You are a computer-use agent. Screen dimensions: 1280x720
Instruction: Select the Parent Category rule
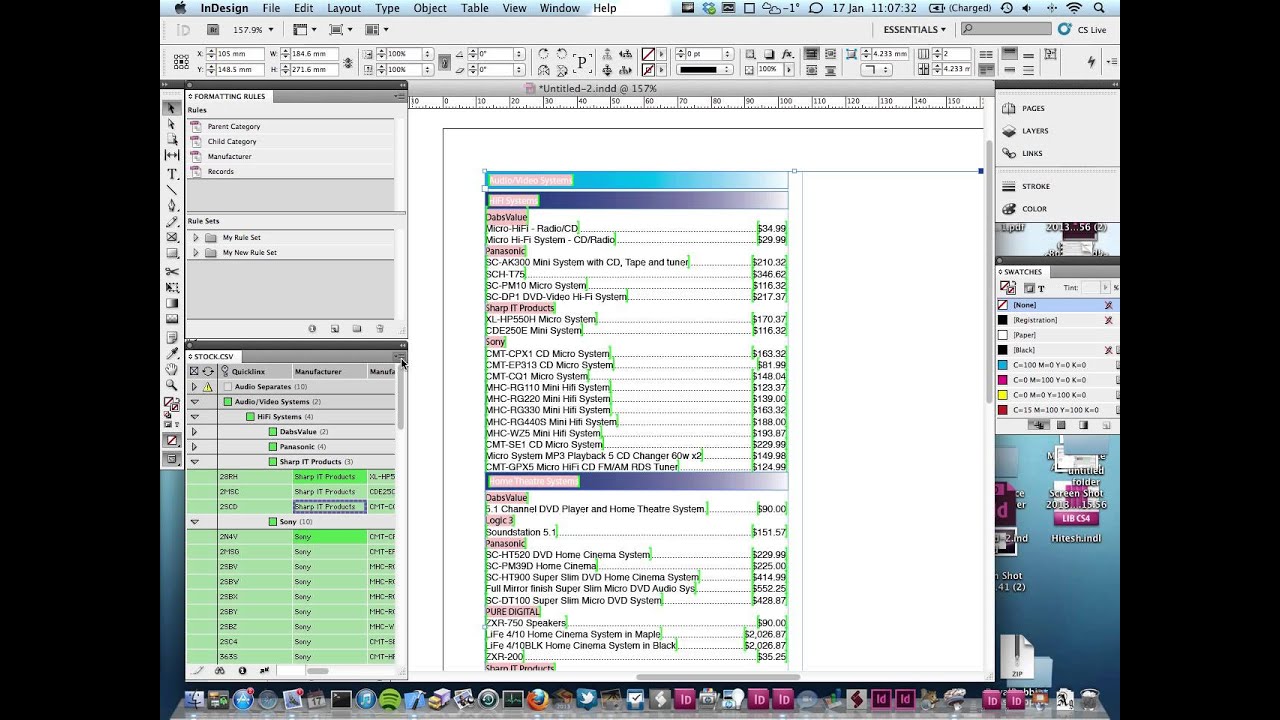(290, 126)
